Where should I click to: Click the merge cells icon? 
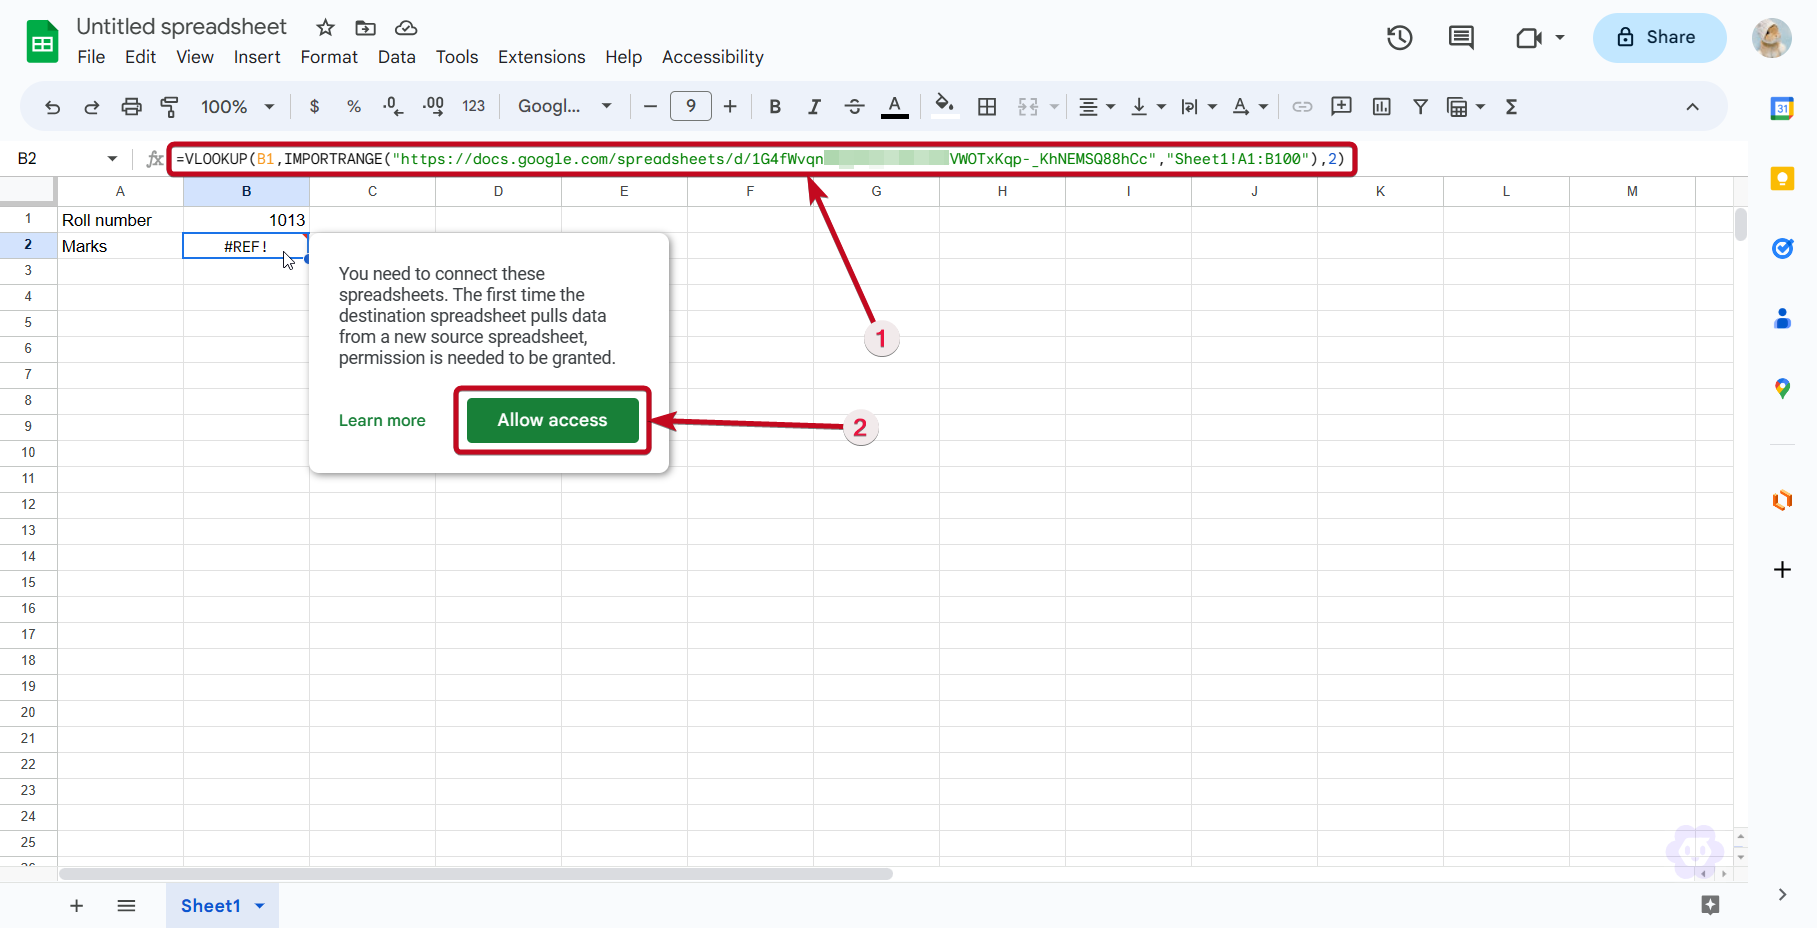pos(1028,107)
